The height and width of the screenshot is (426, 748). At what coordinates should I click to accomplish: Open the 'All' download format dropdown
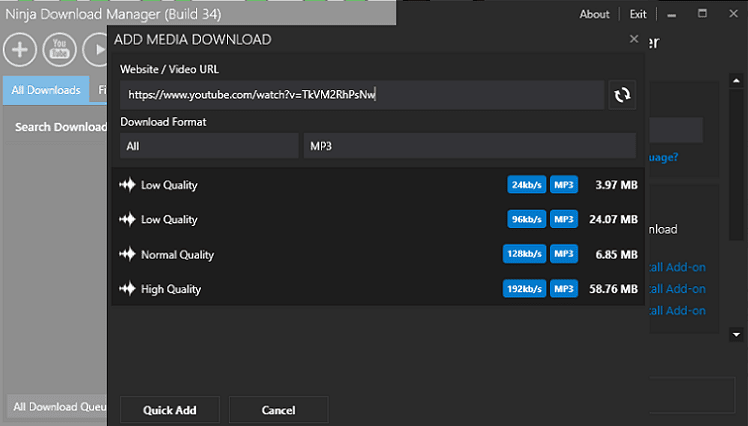tap(209, 146)
